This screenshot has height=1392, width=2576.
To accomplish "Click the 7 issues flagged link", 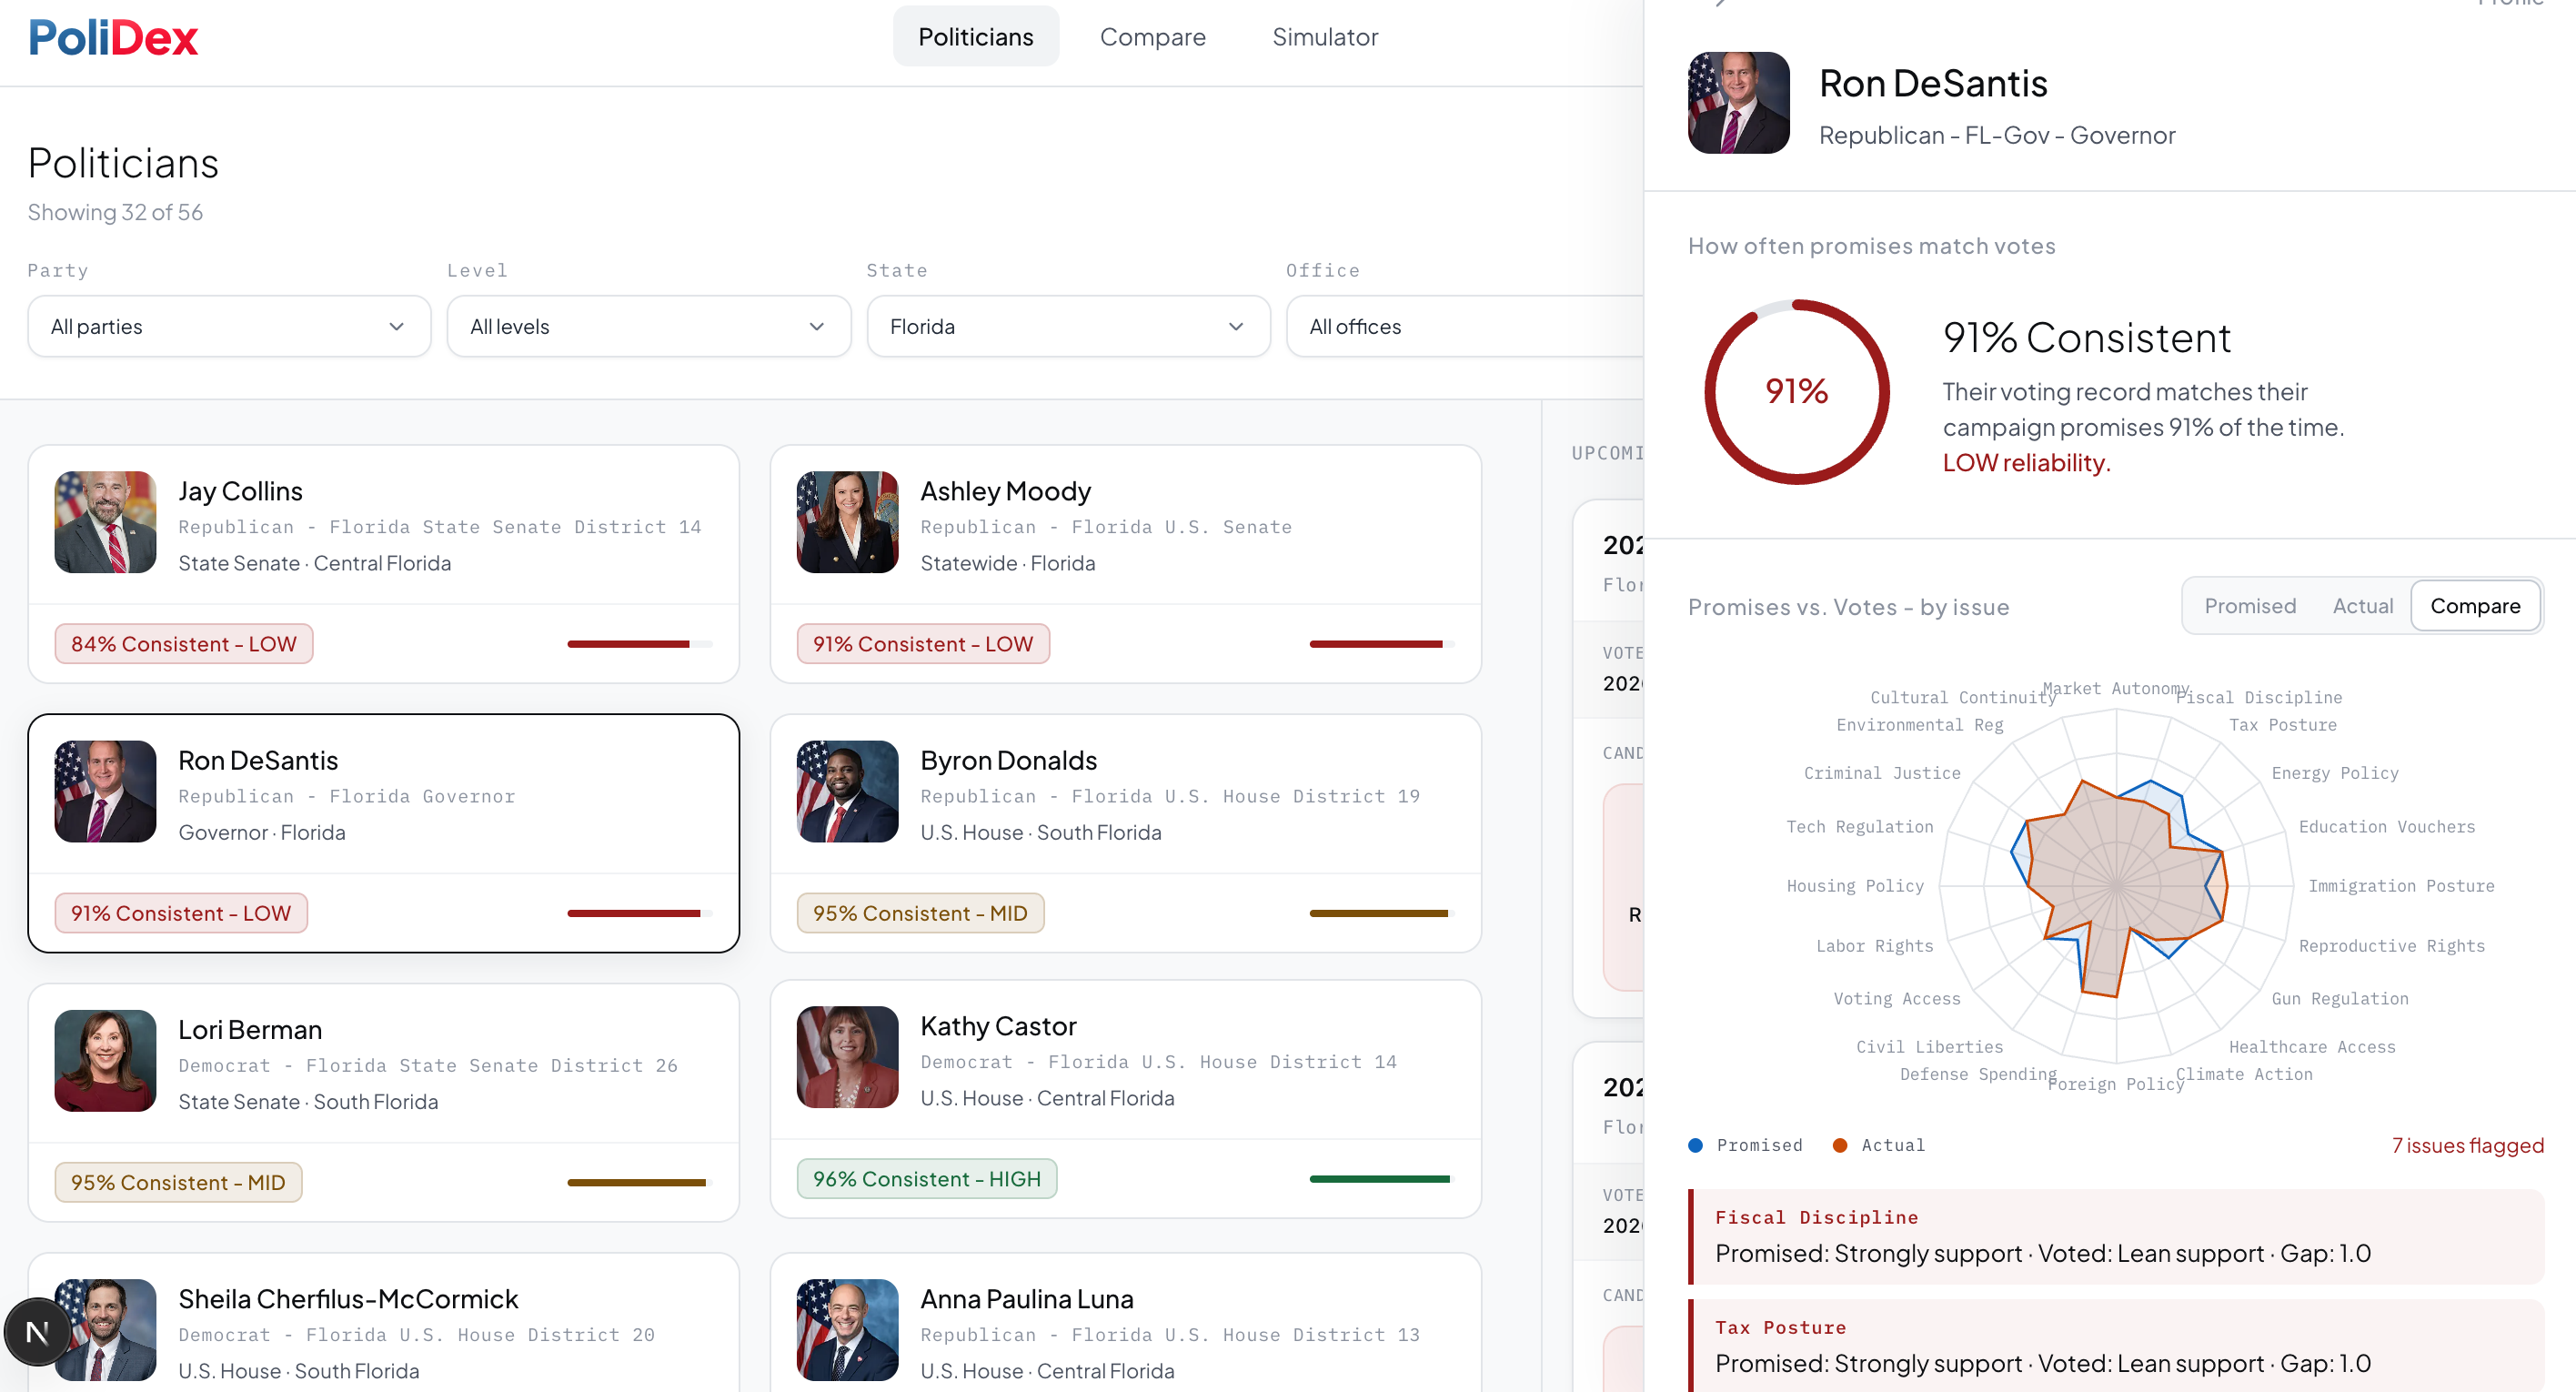I will pos(2466,1145).
